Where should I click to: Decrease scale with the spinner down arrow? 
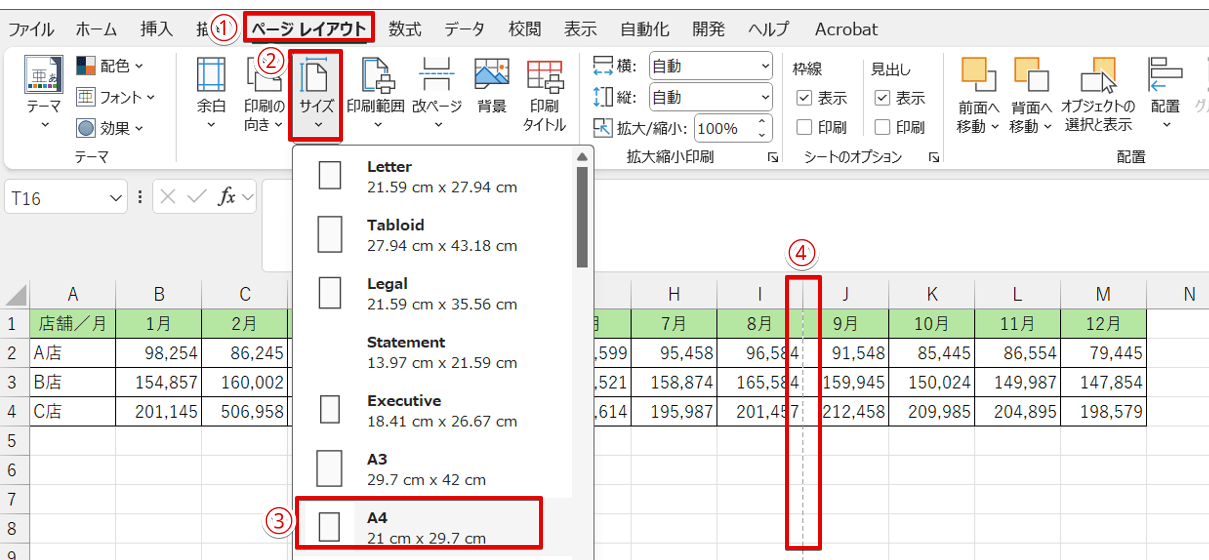764,135
